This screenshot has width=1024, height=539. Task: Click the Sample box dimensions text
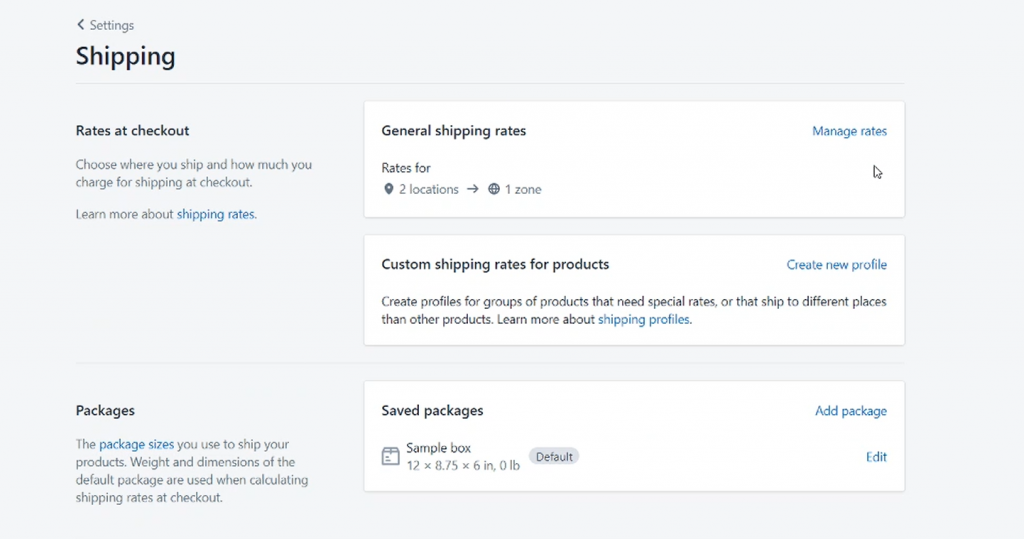coord(462,466)
